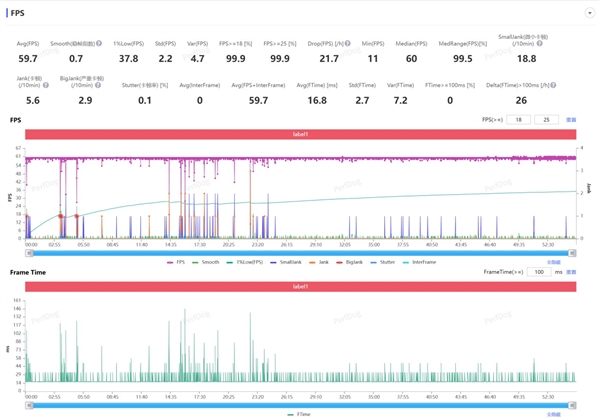Screen dimensions: 600x419
Task: Click the red label1 bar above FPS chart
Action: (301, 134)
